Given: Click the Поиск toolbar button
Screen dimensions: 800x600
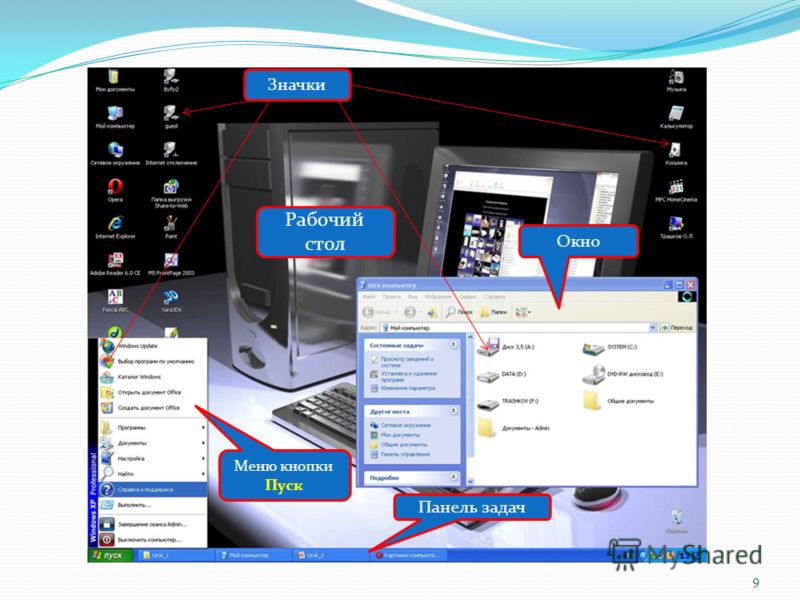Looking at the screenshot, I should [459, 312].
